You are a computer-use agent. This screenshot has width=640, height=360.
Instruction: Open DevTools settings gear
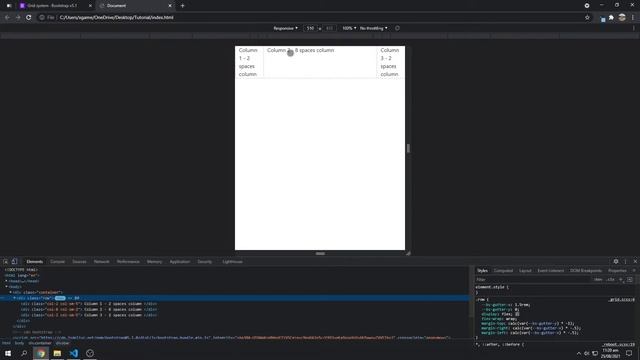point(616,262)
